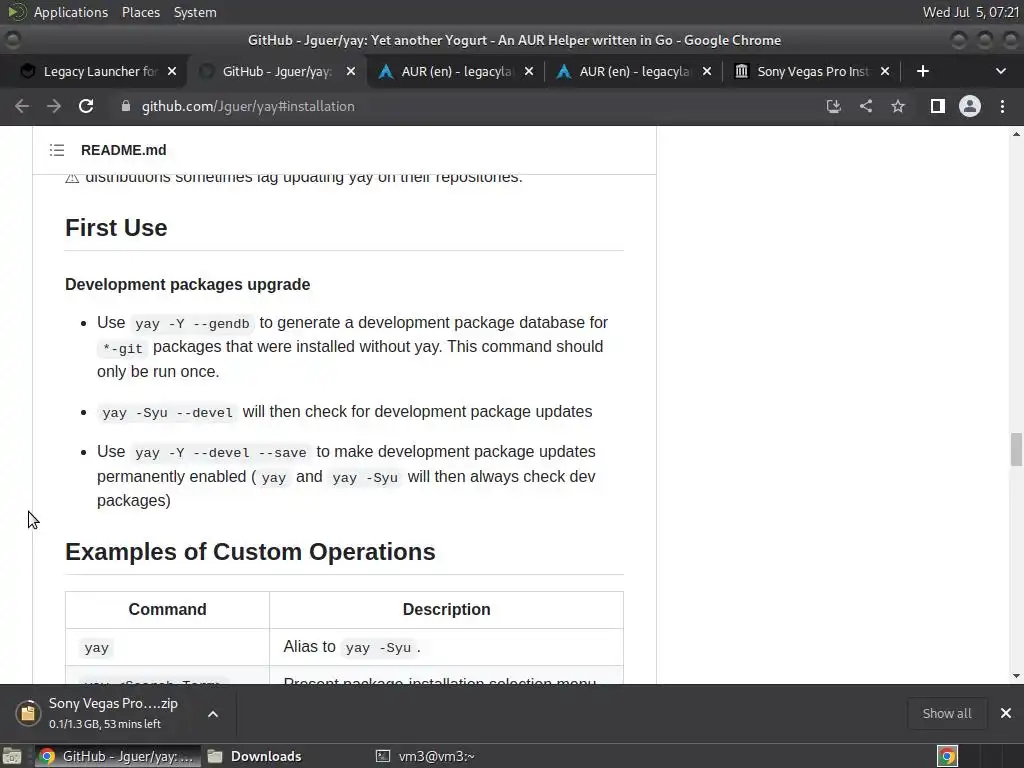Viewport: 1024px width, 768px height.
Task: Click Development packages upgrade subheading
Action: (187, 285)
